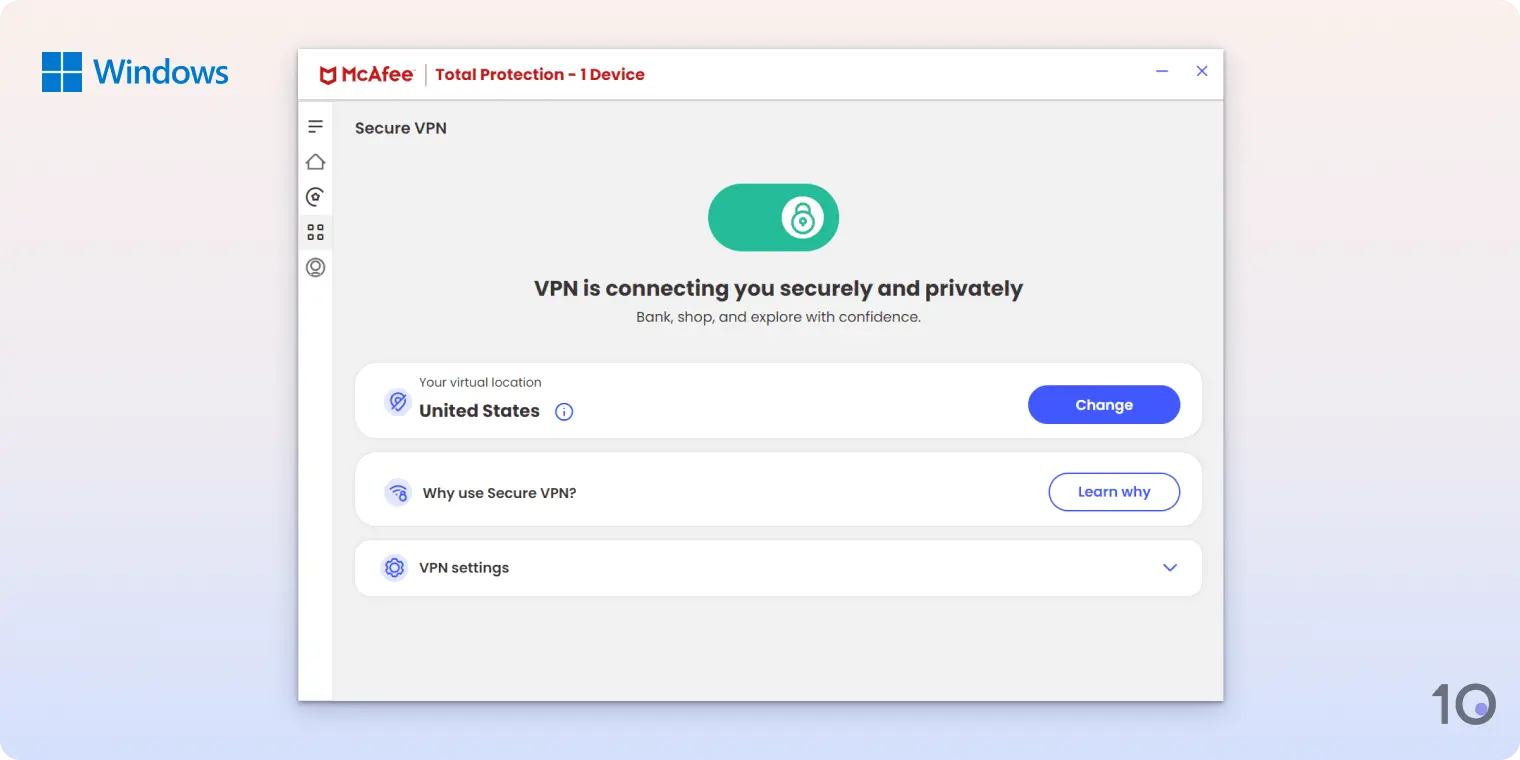Click the Why use Secure VPN globe icon

click(398, 492)
